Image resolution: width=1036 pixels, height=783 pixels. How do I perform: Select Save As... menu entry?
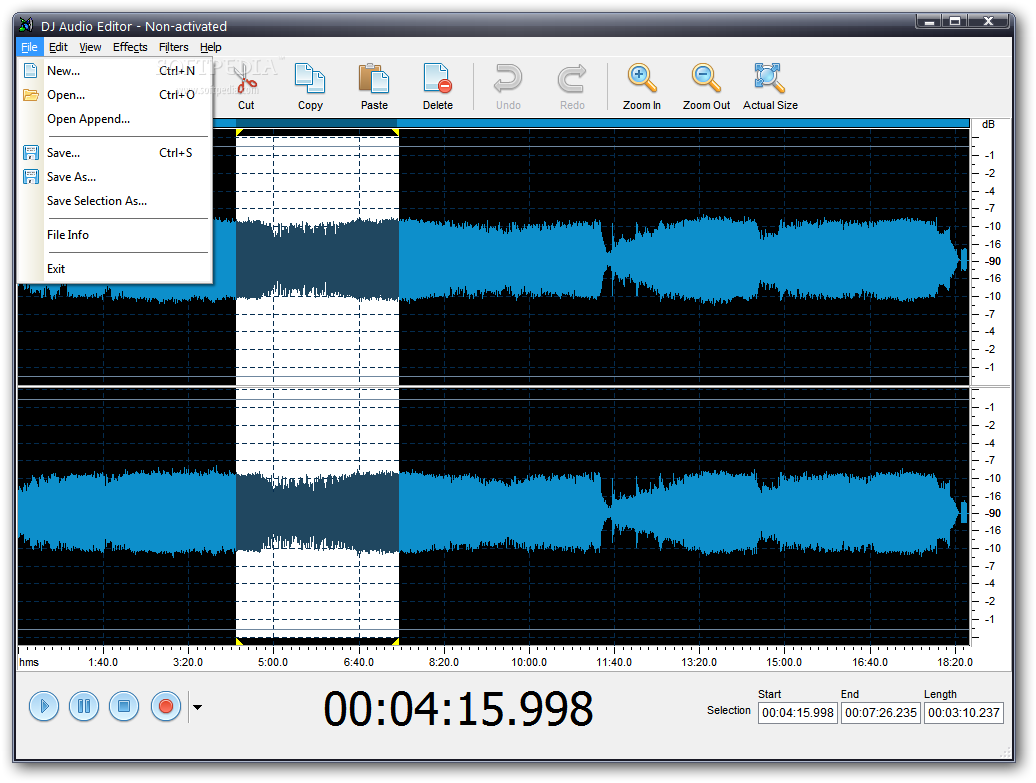(x=115, y=176)
